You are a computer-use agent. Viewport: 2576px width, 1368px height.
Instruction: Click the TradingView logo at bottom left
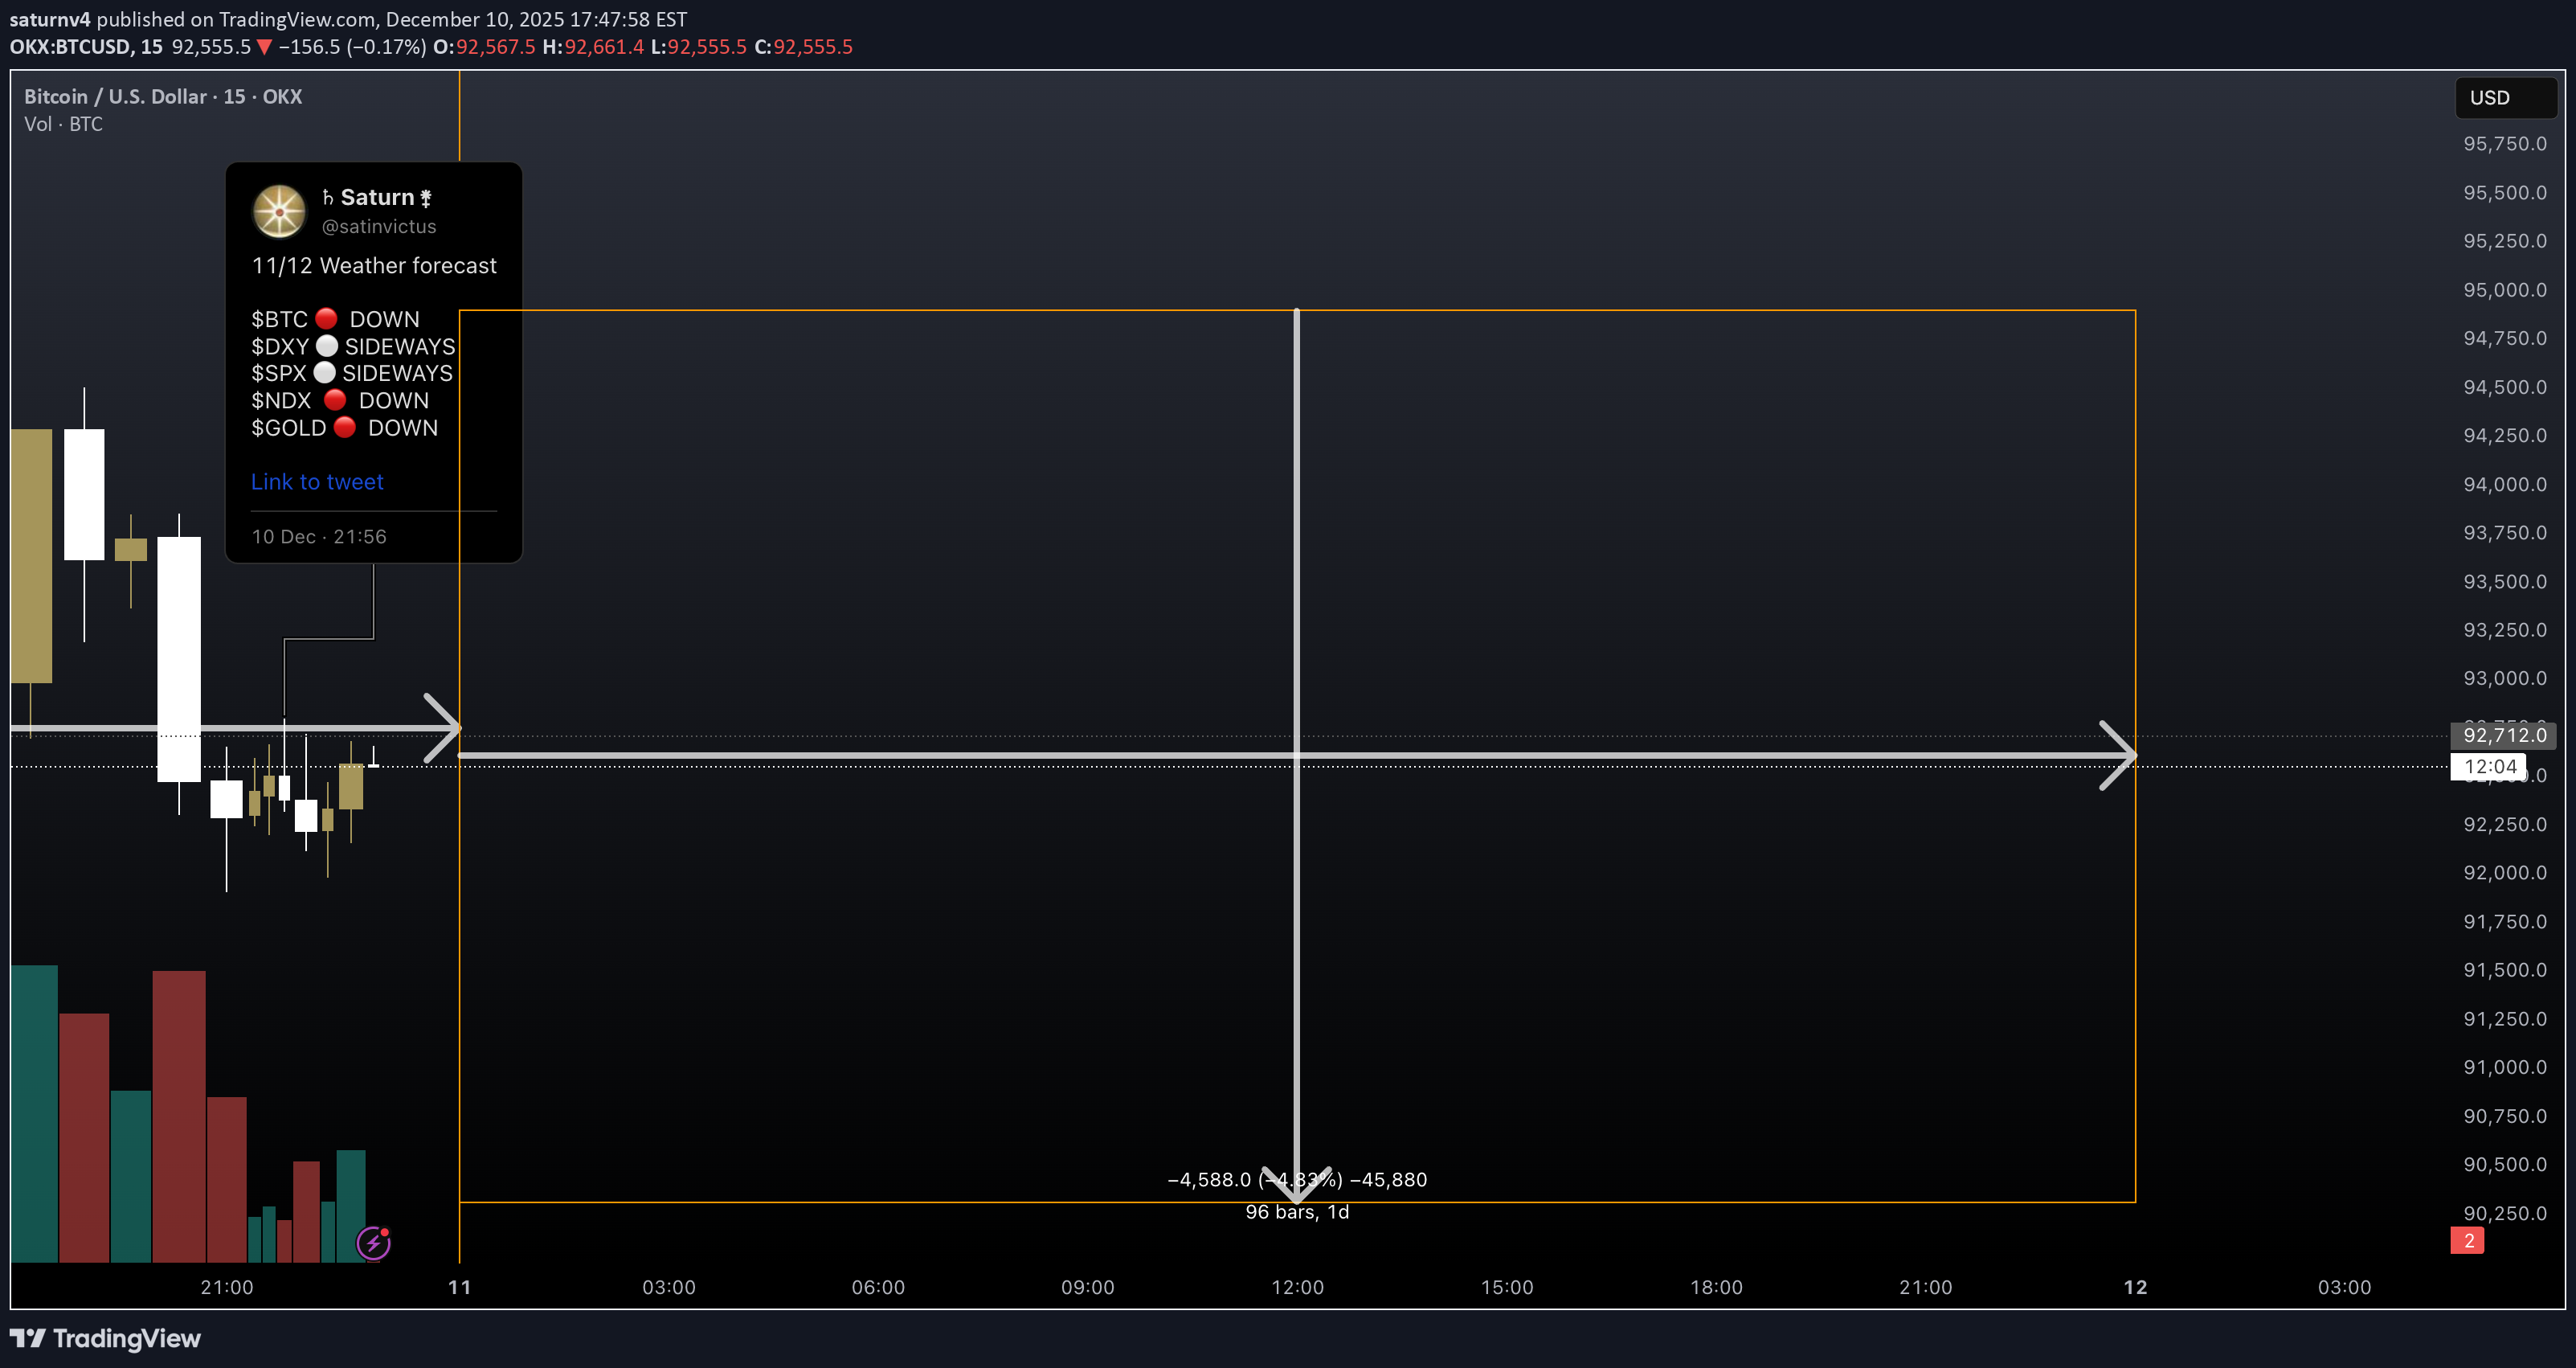tap(105, 1338)
